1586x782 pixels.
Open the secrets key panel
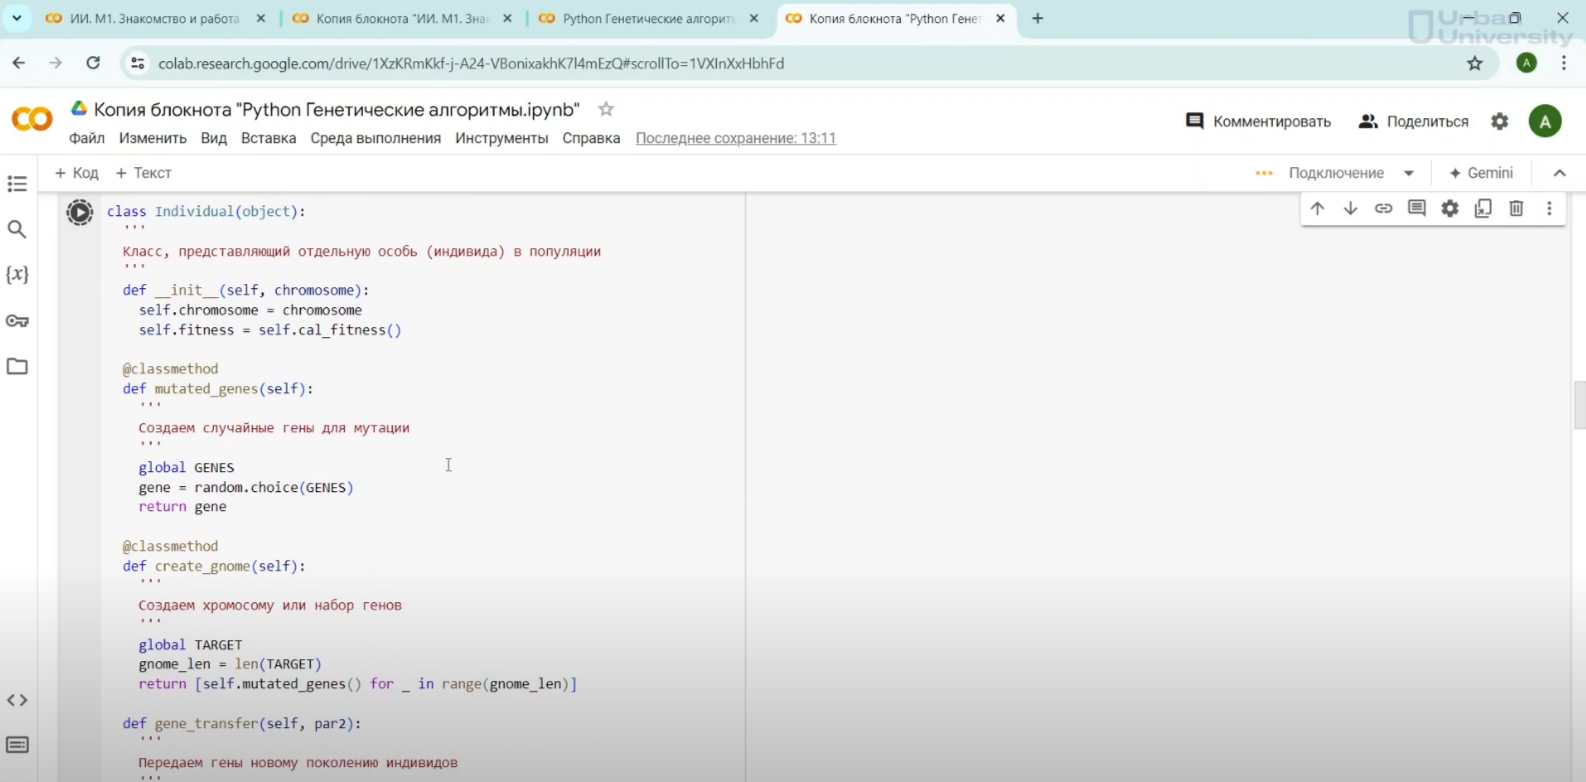pos(17,321)
